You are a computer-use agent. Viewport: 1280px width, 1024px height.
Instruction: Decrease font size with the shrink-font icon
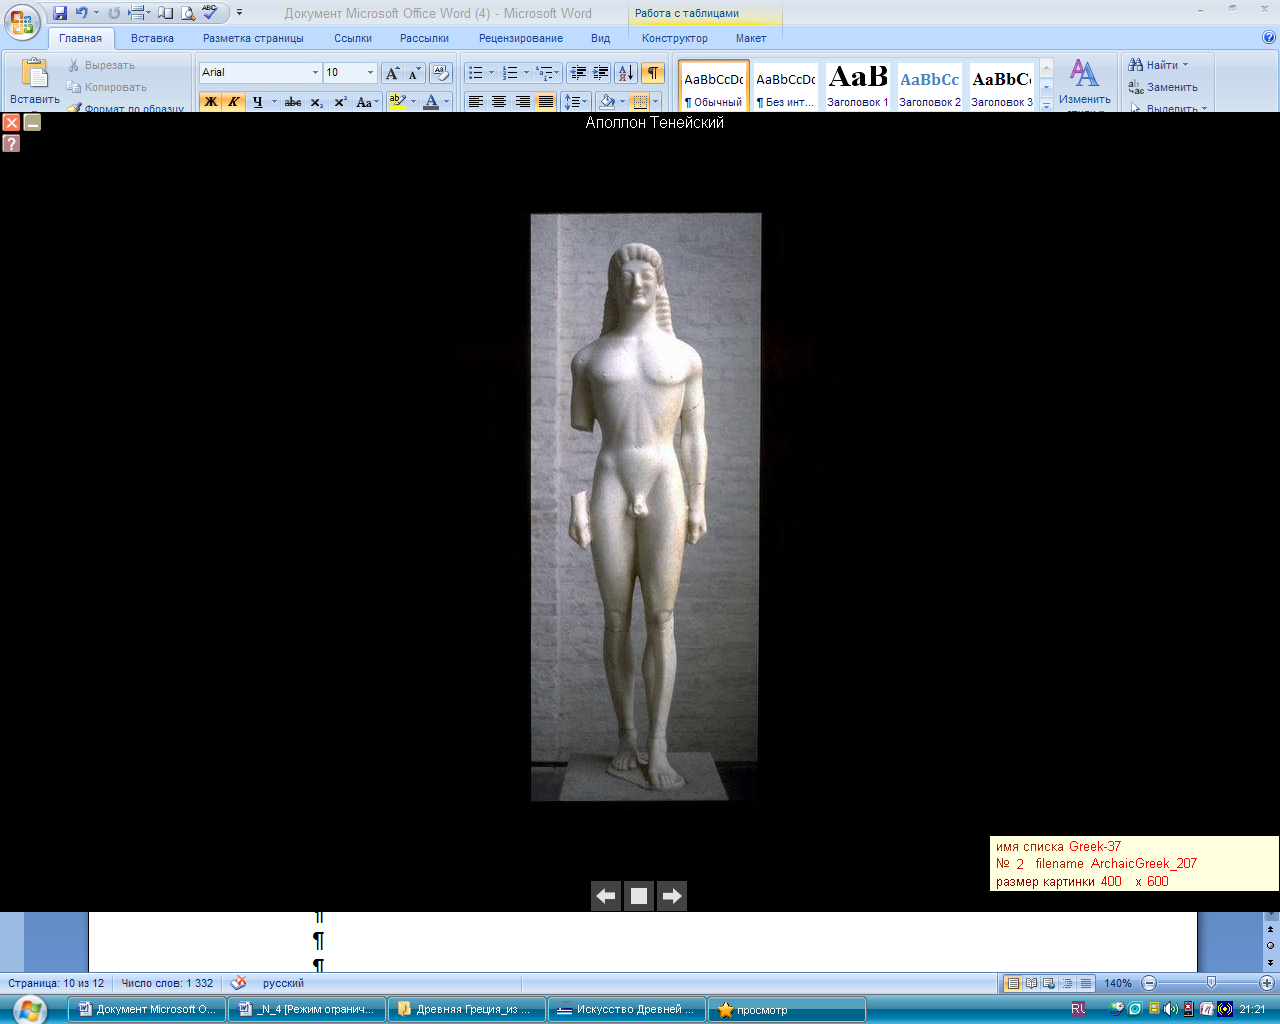tap(414, 73)
